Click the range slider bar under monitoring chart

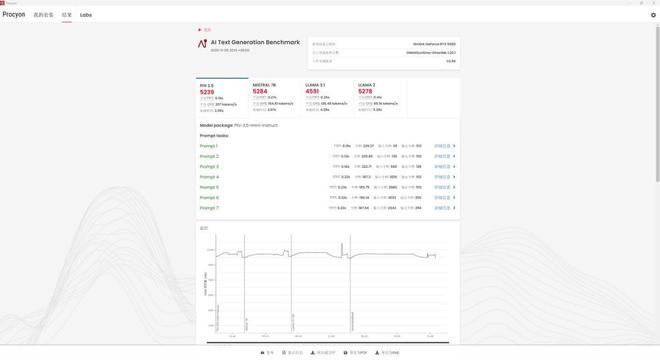tap(328, 342)
